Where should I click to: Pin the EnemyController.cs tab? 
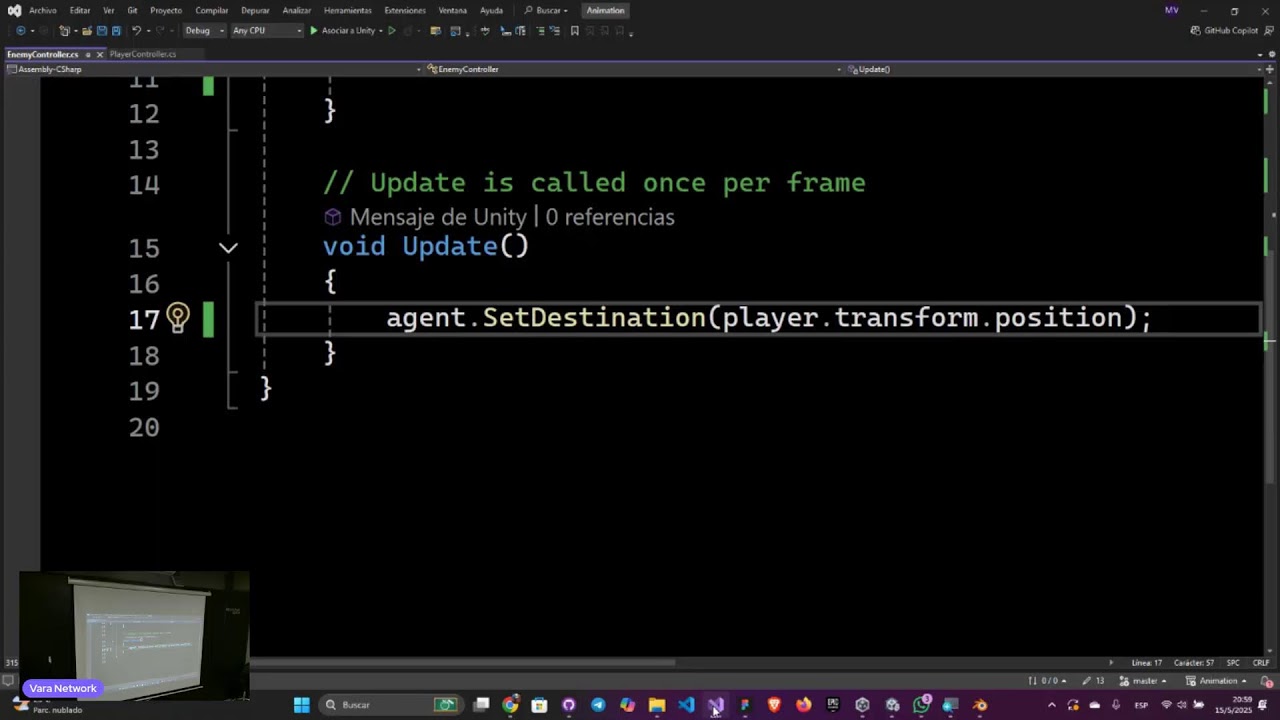tap(88, 54)
